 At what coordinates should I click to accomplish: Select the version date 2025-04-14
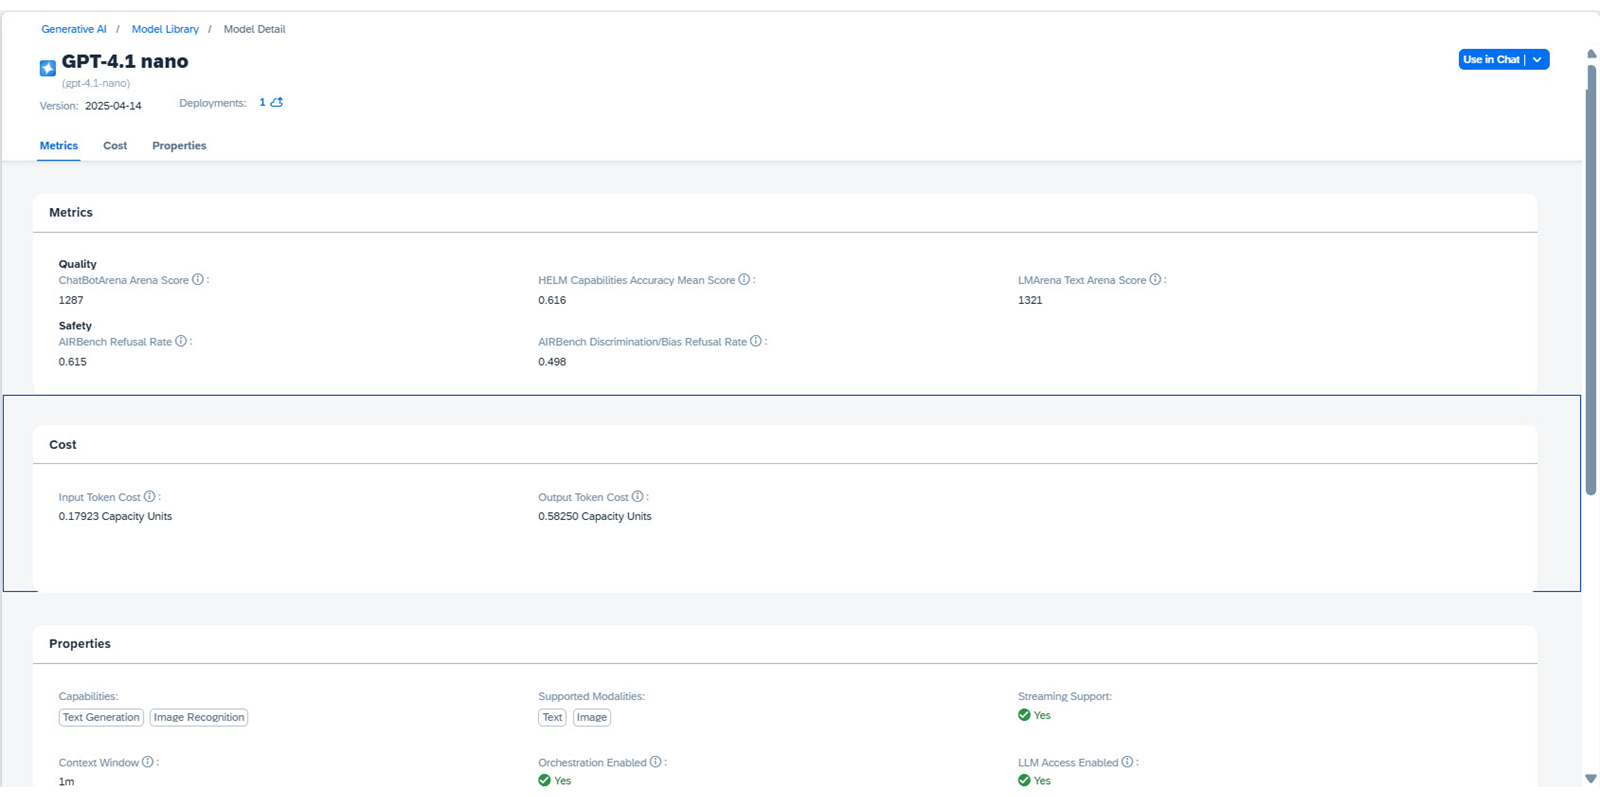point(113,106)
